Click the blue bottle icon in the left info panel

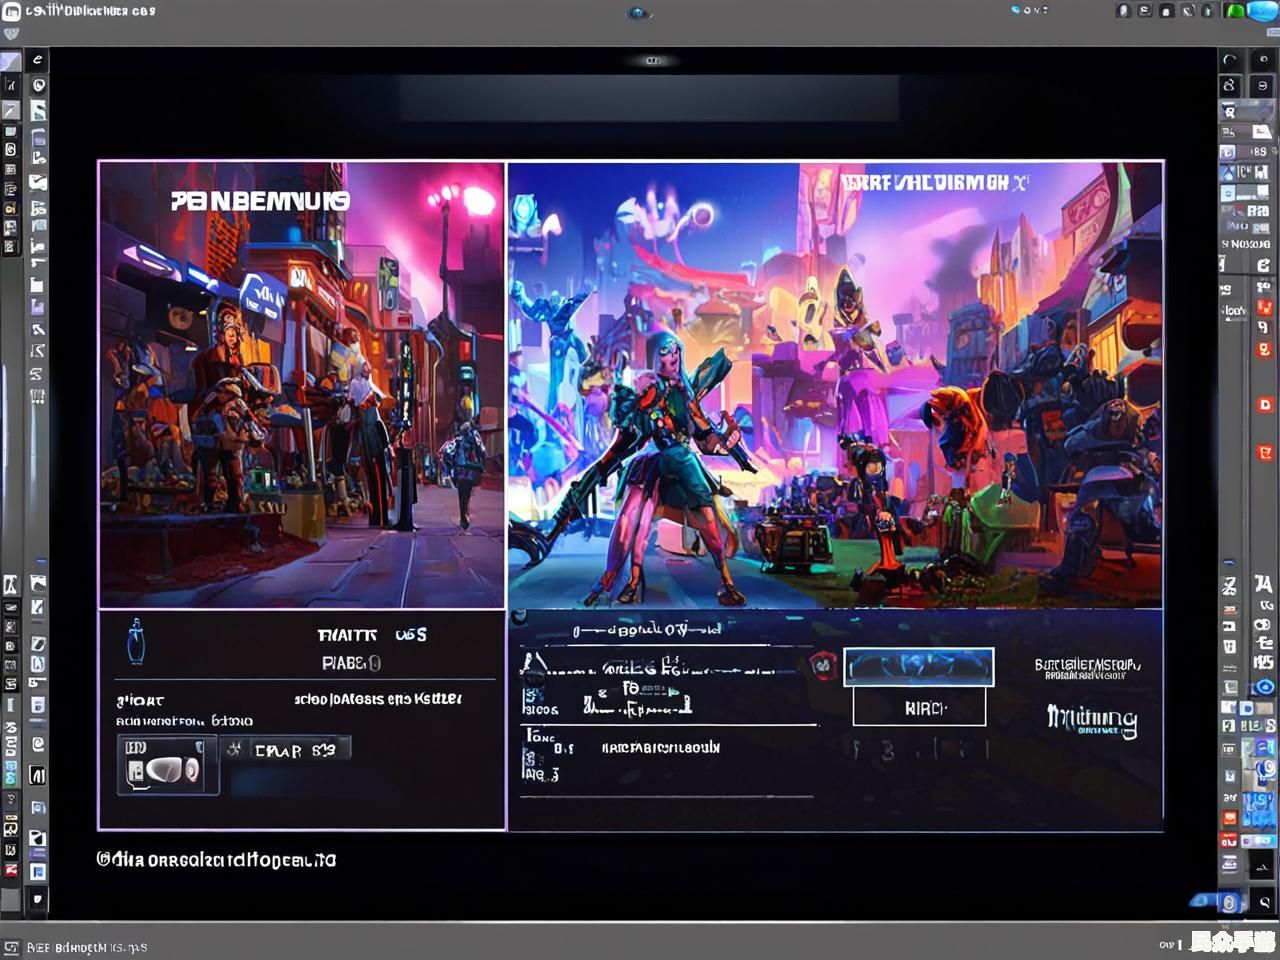coord(136,642)
